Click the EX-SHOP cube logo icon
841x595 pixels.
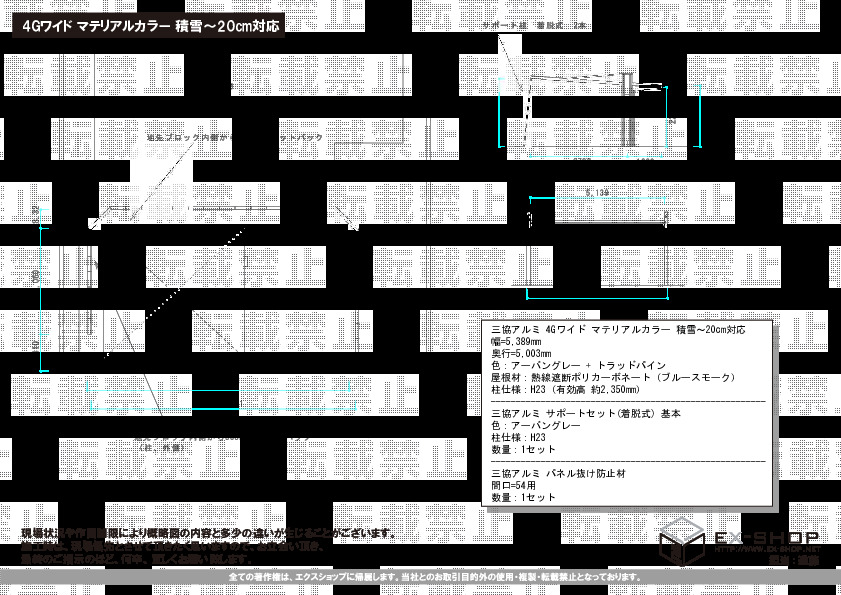[682, 540]
